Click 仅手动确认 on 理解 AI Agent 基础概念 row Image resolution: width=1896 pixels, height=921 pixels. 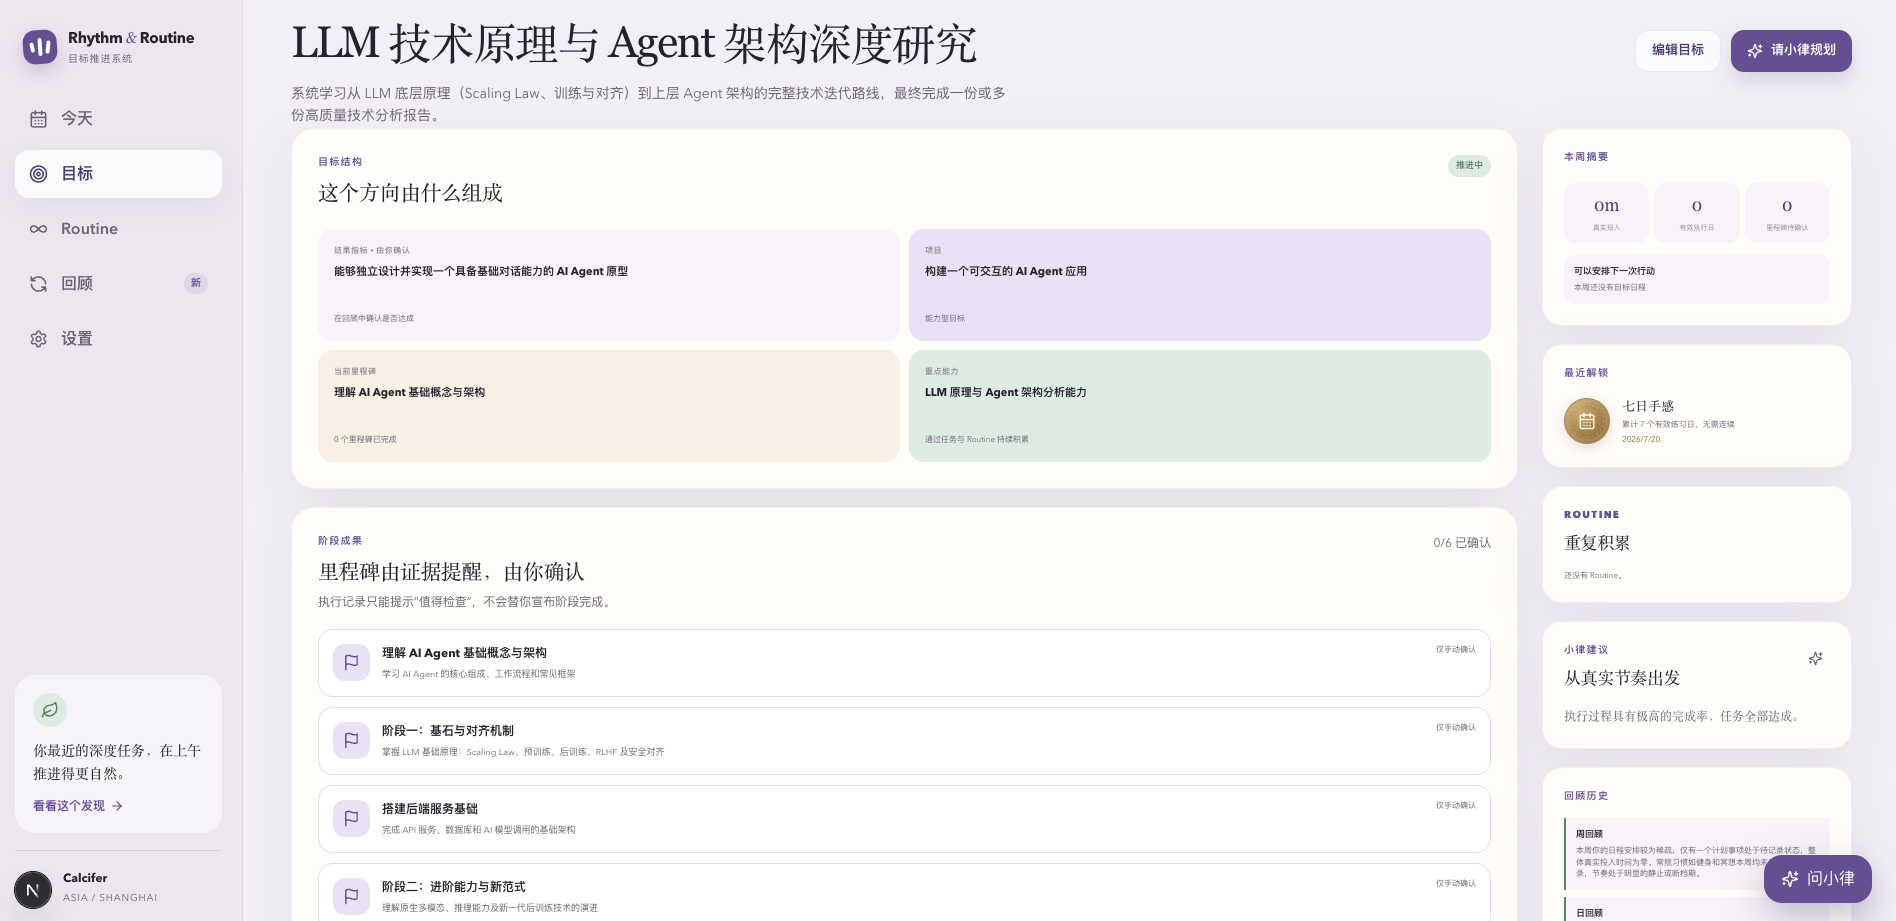1455,650
